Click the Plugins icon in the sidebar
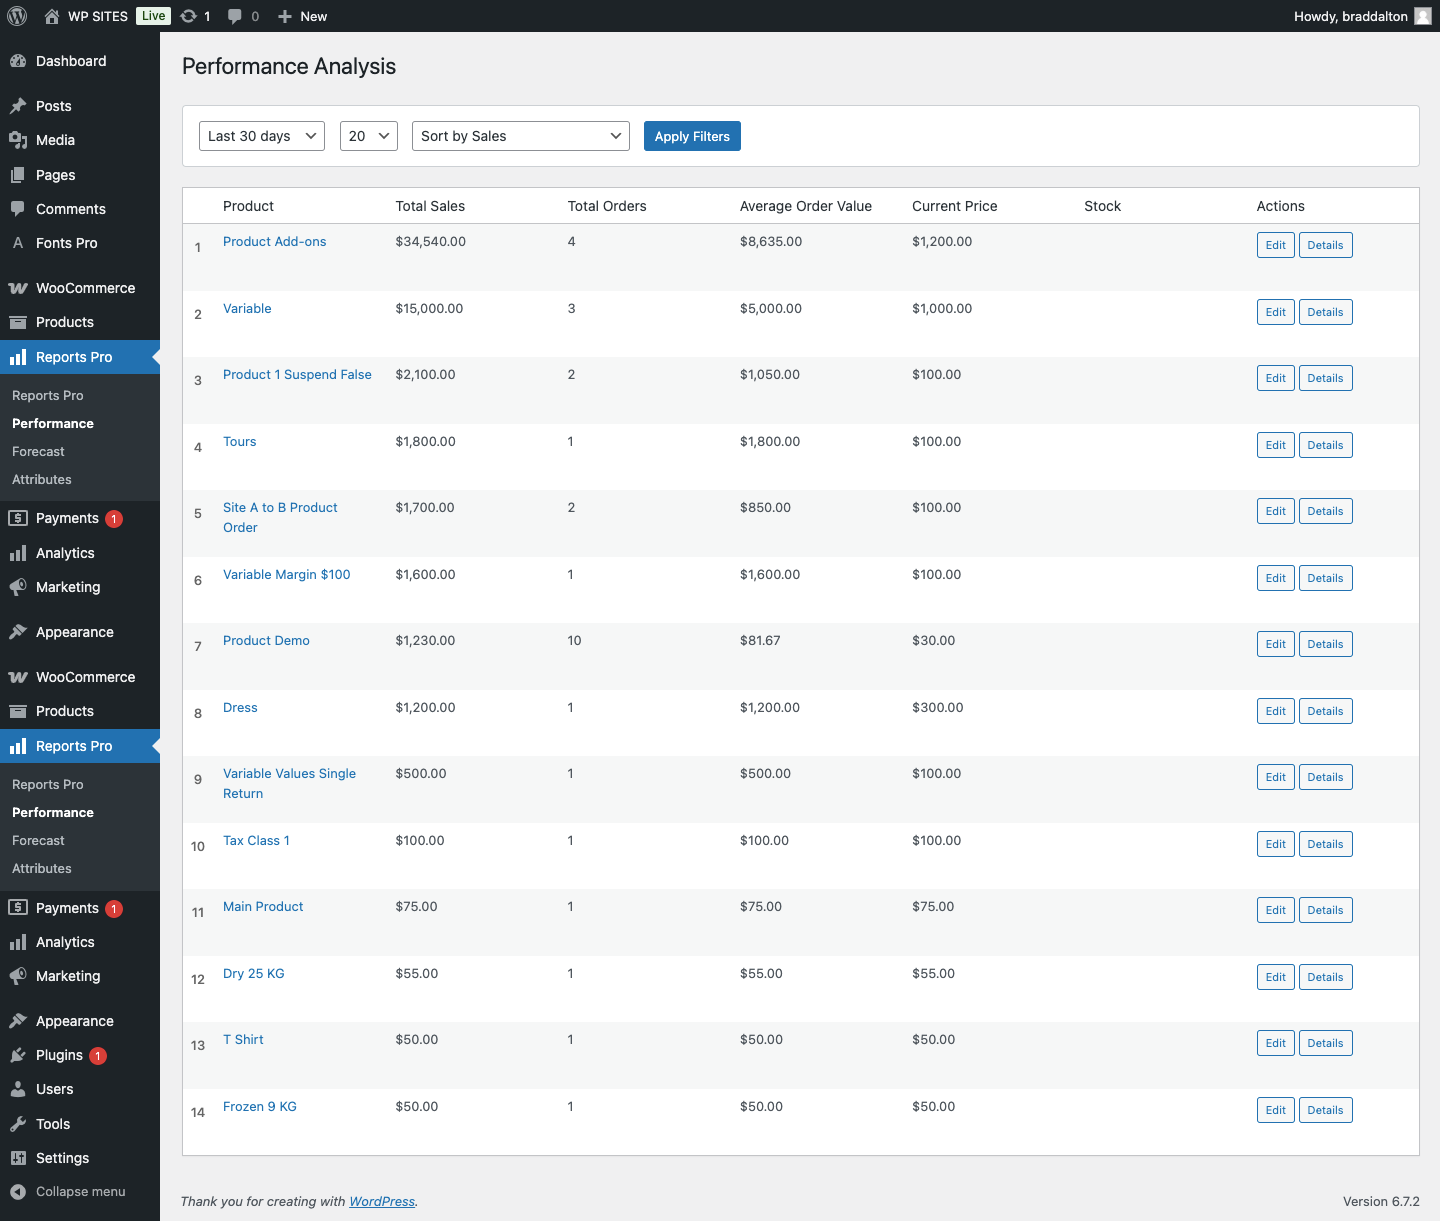 click(18, 1055)
